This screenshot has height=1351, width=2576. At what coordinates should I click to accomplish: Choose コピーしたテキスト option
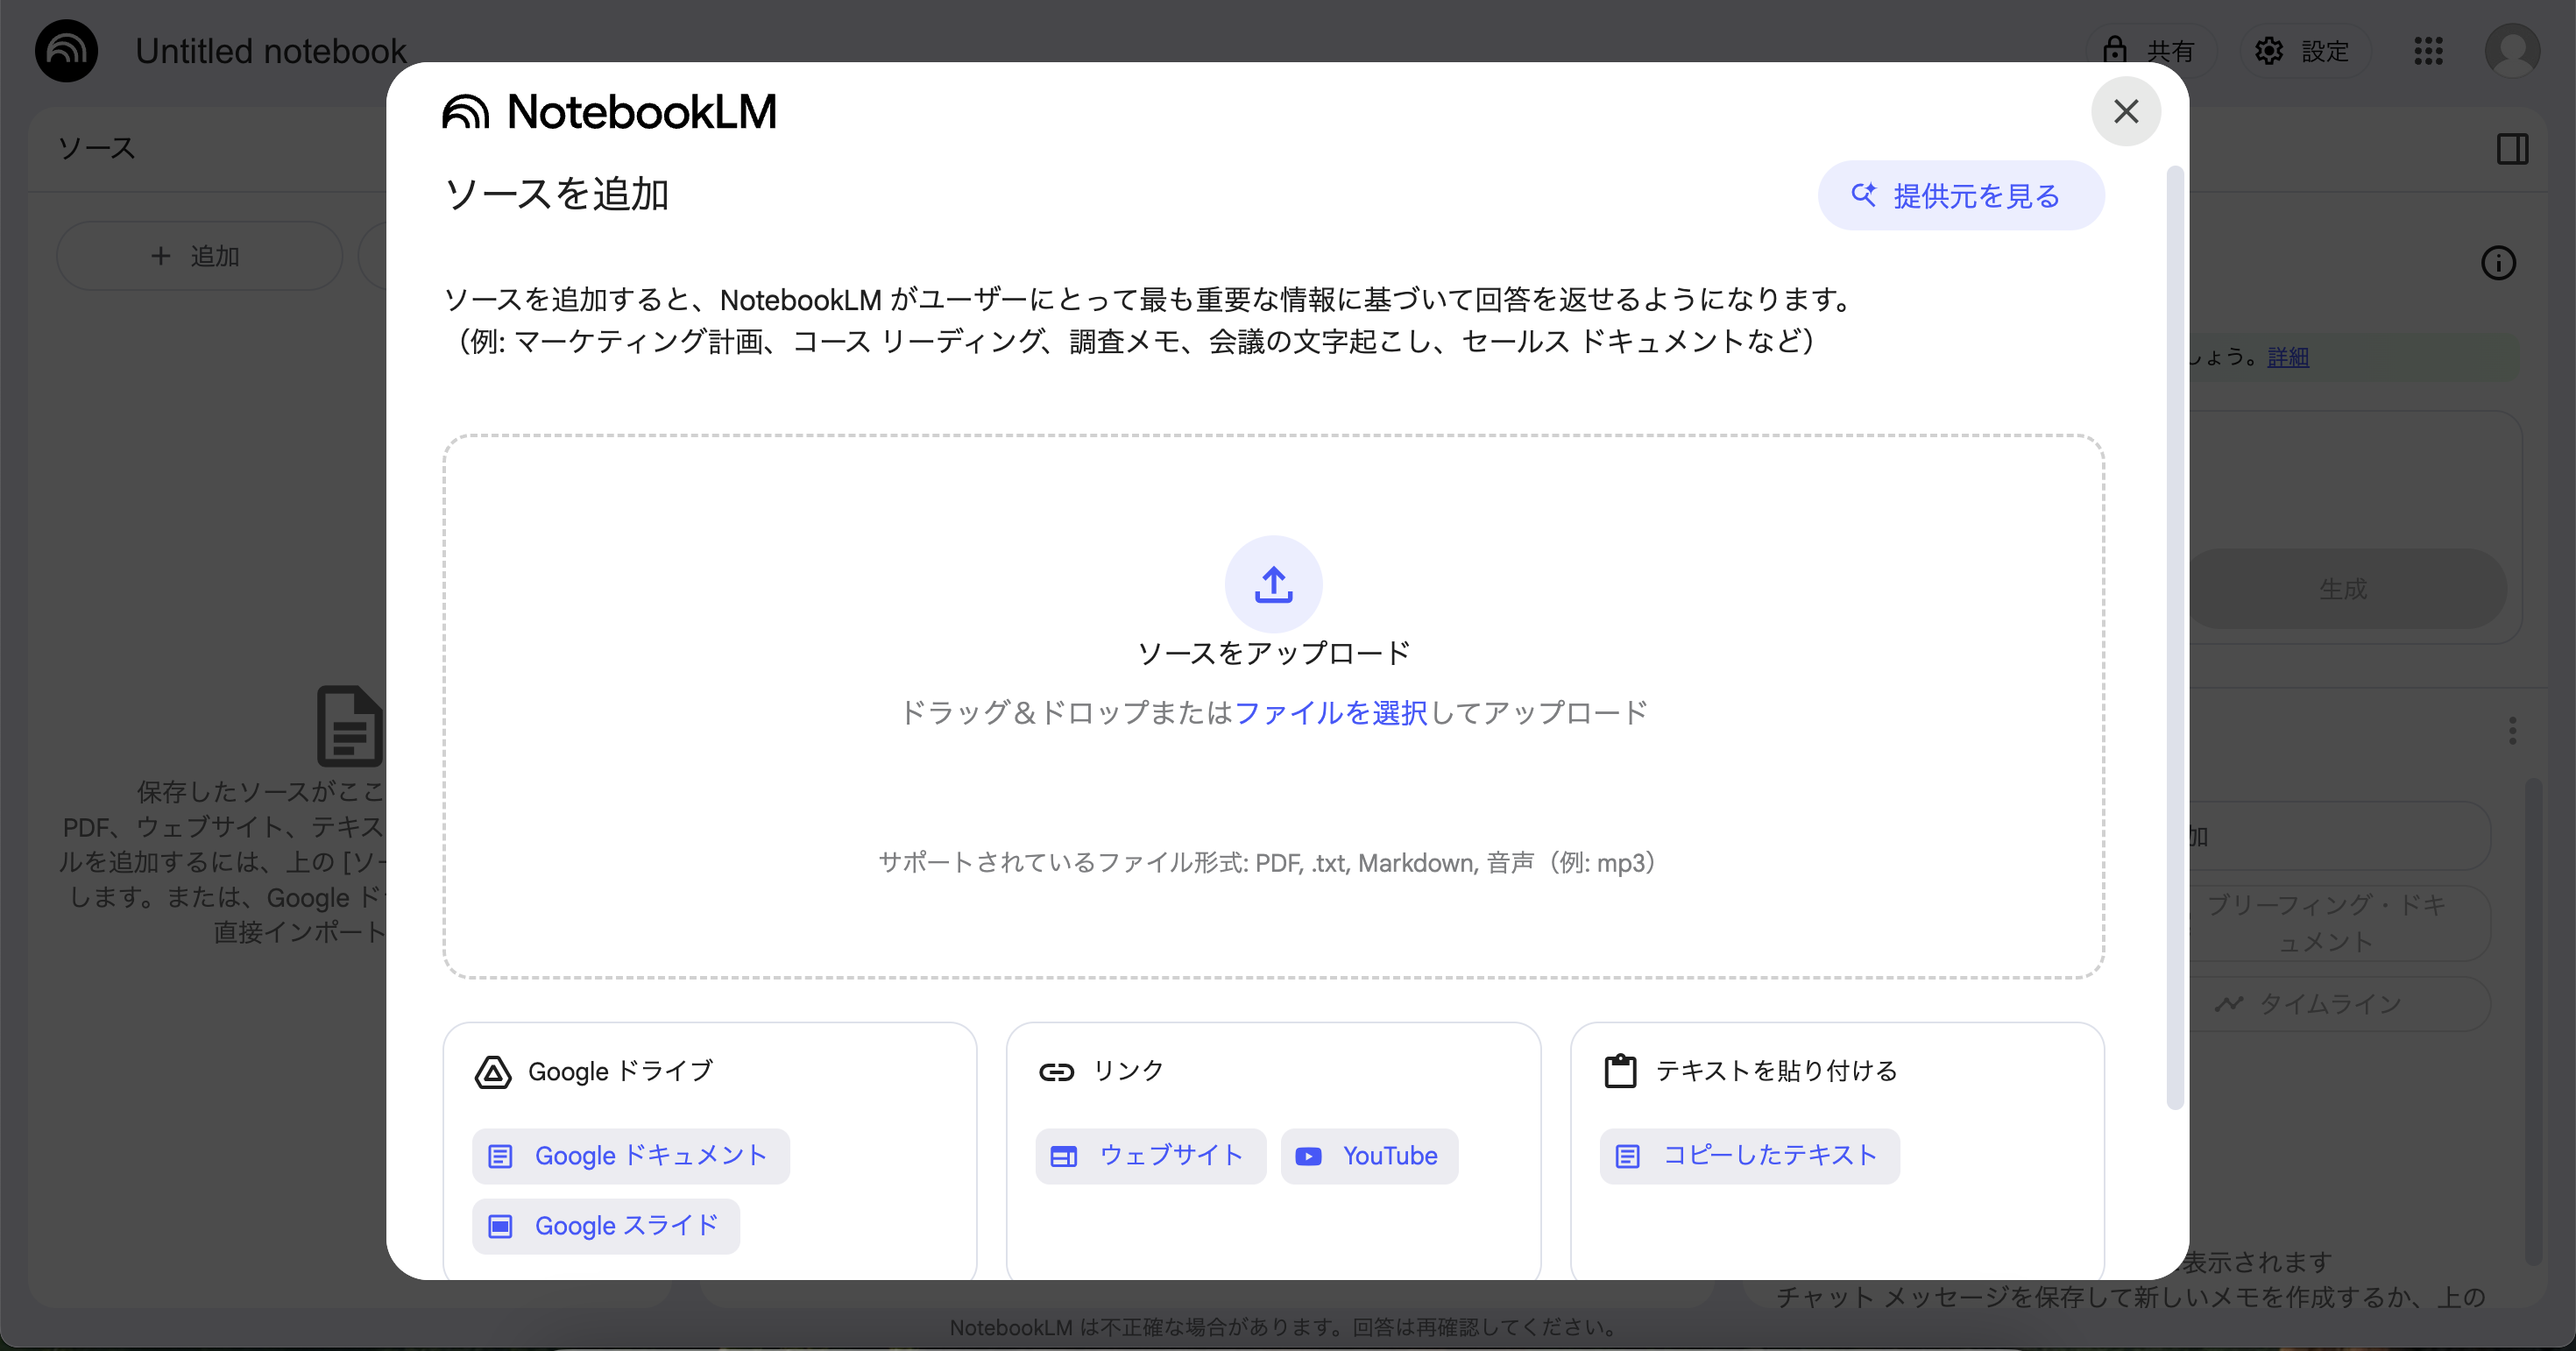1749,1156
